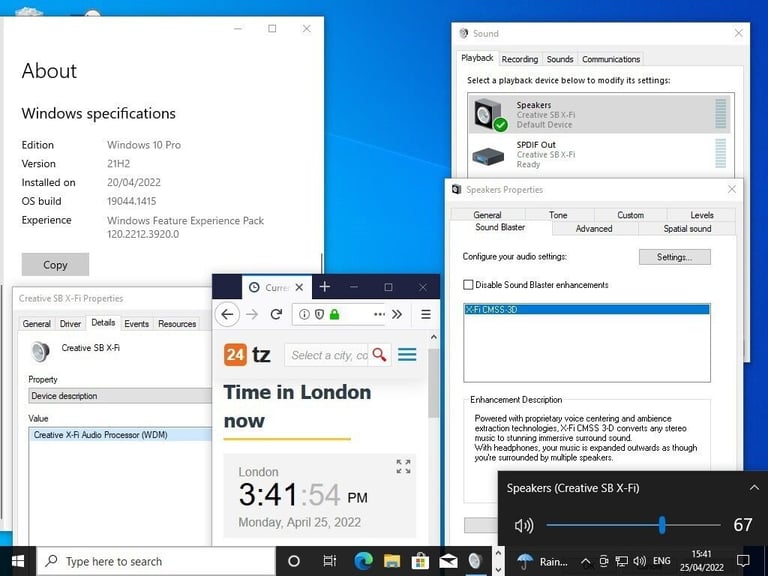Select the Sound Blaster tab
The width and height of the screenshot is (768, 576).
pos(500,227)
